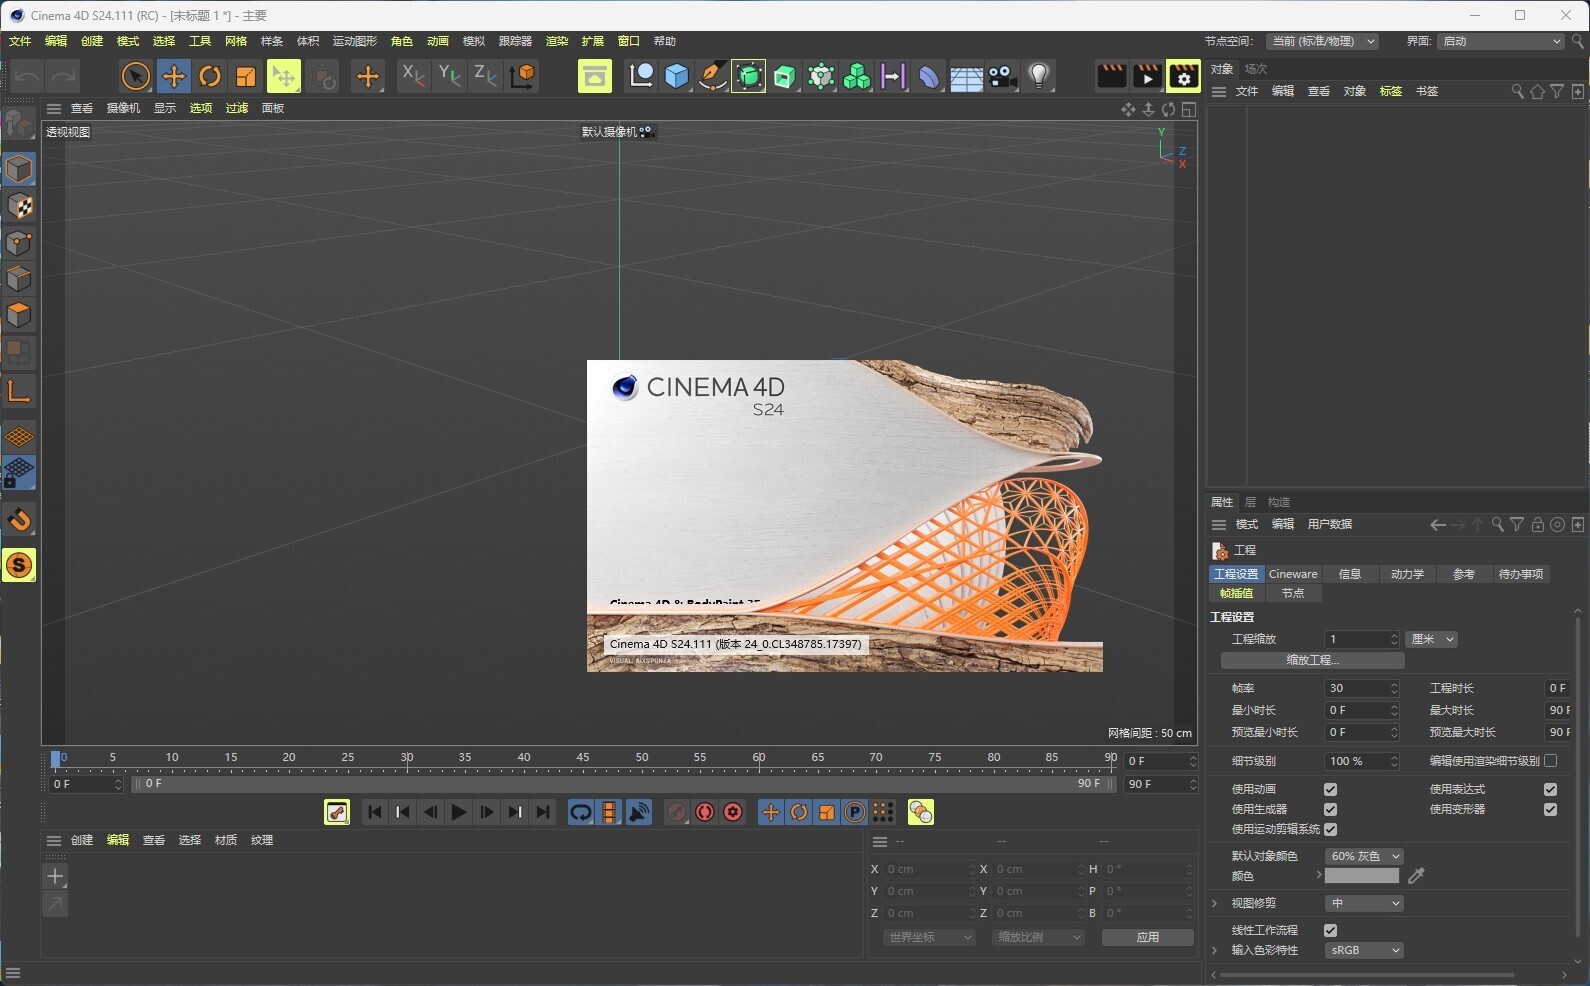Switch to the Cineware tab
The width and height of the screenshot is (1590, 986).
pos(1293,574)
